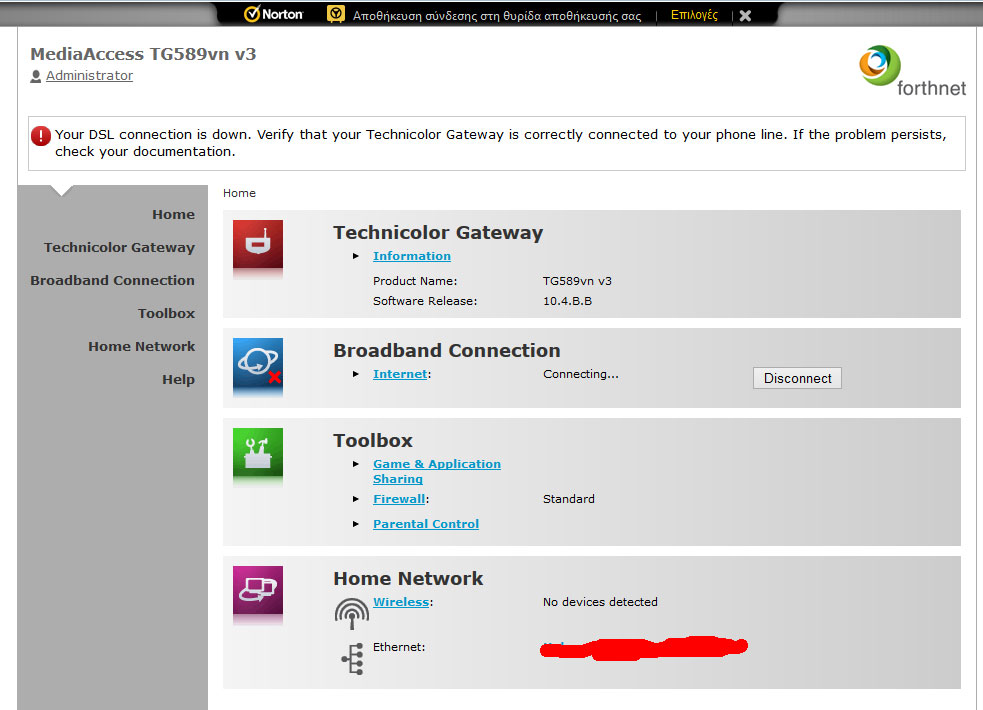Open the Firewall settings link
This screenshot has width=983, height=710.
tap(399, 499)
